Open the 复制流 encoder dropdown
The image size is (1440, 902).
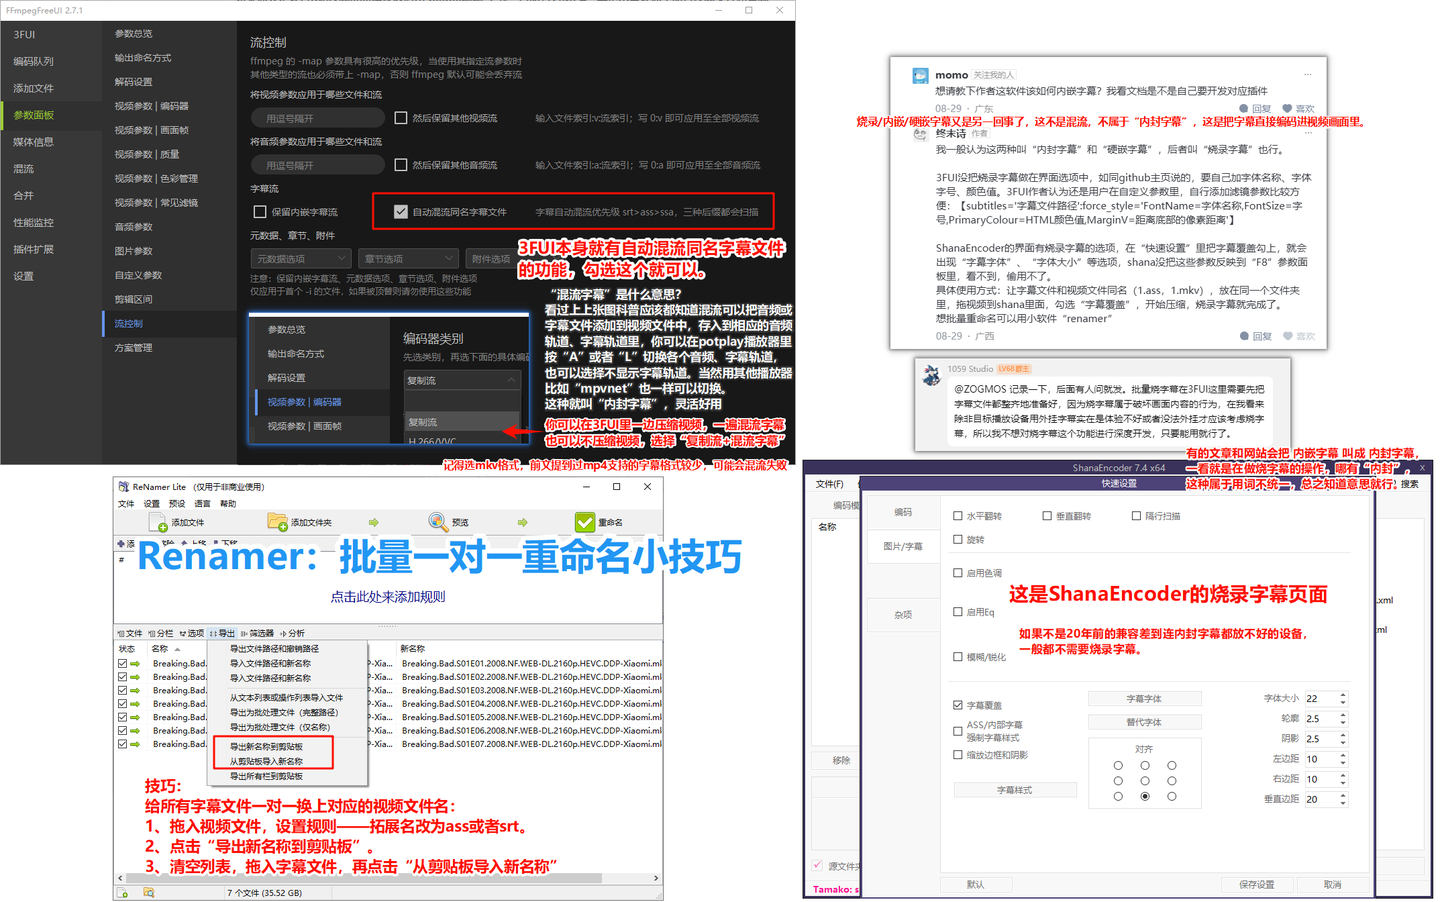click(462, 381)
